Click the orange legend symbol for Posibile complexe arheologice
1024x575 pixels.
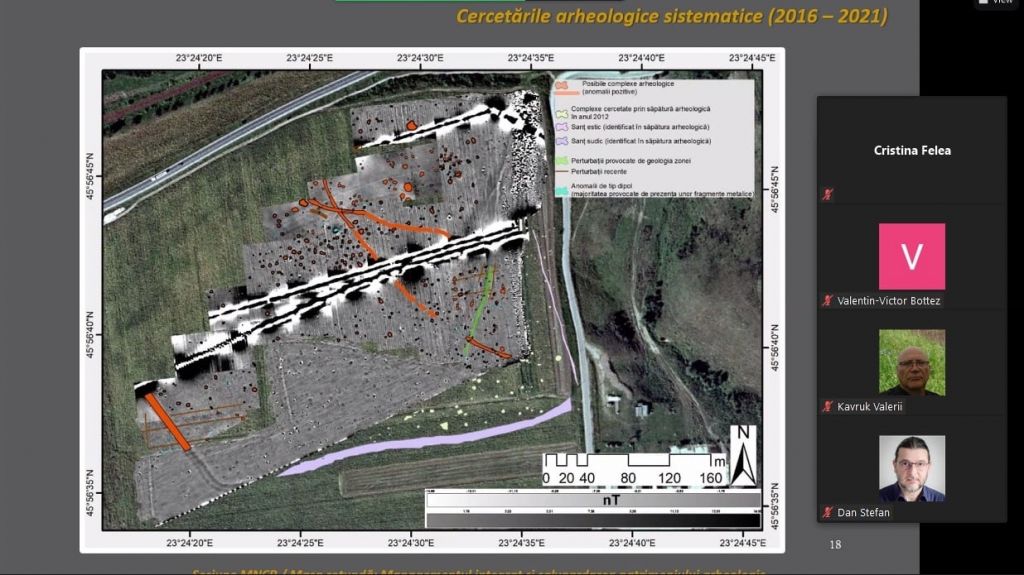pyautogui.click(x=563, y=88)
